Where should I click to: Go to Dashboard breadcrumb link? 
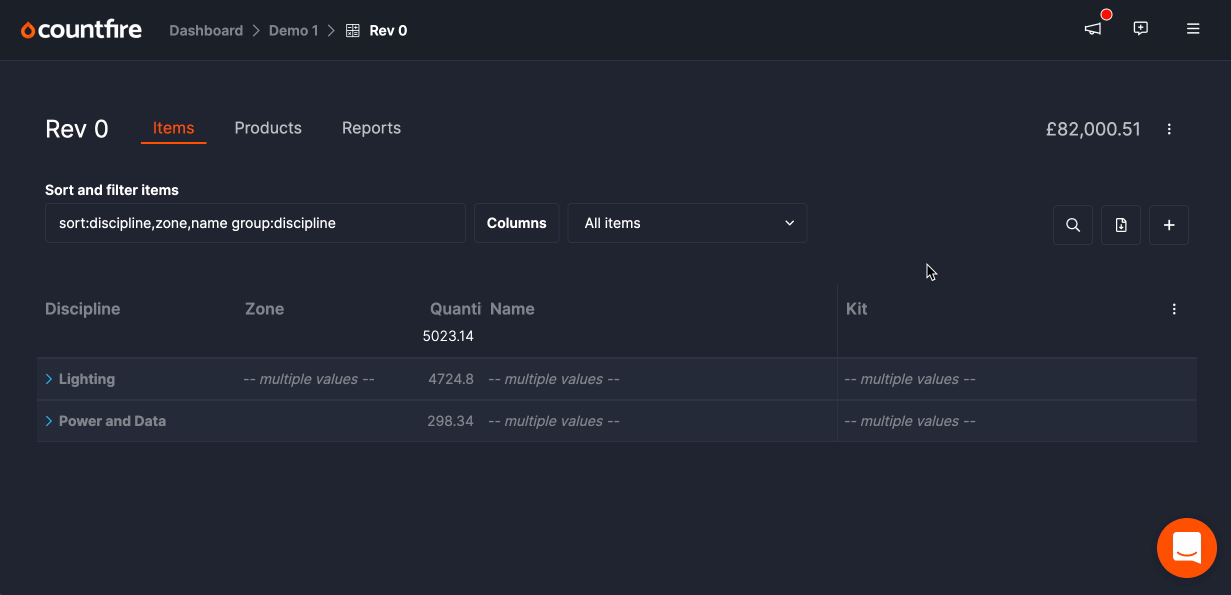206,30
